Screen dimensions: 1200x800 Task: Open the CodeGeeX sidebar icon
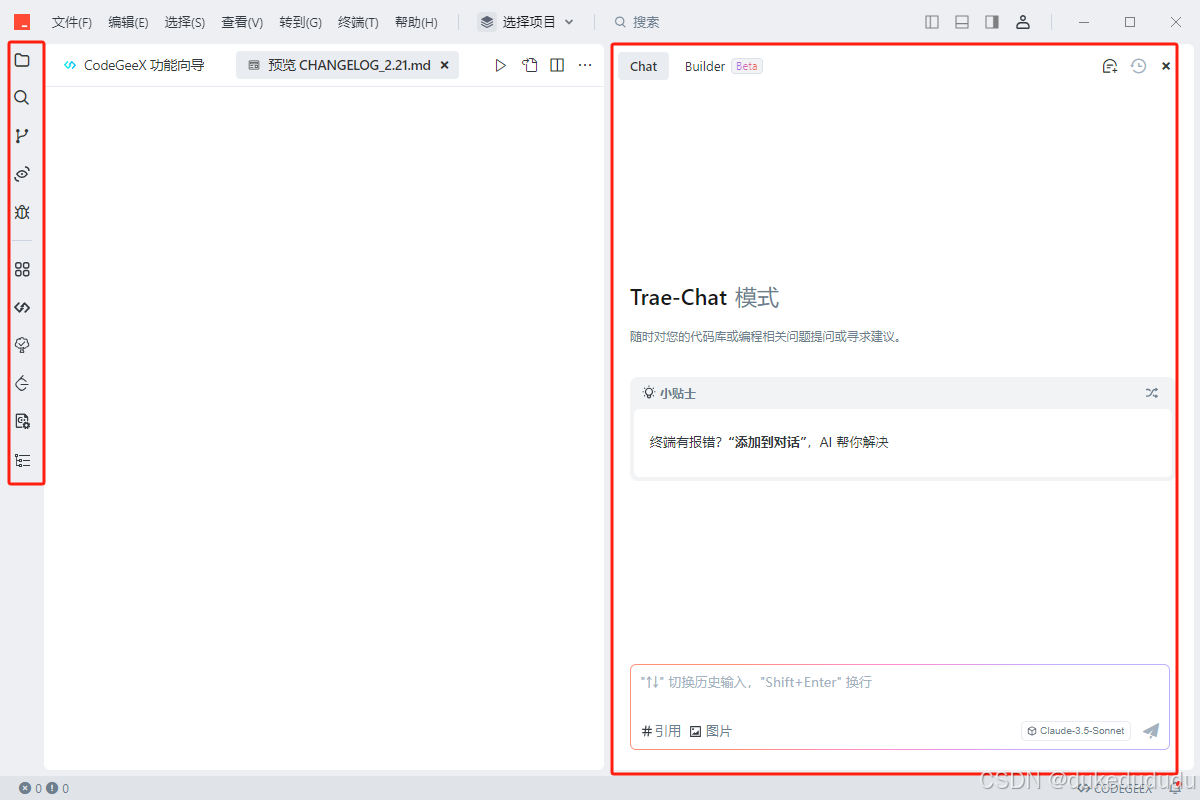[x=22, y=307]
